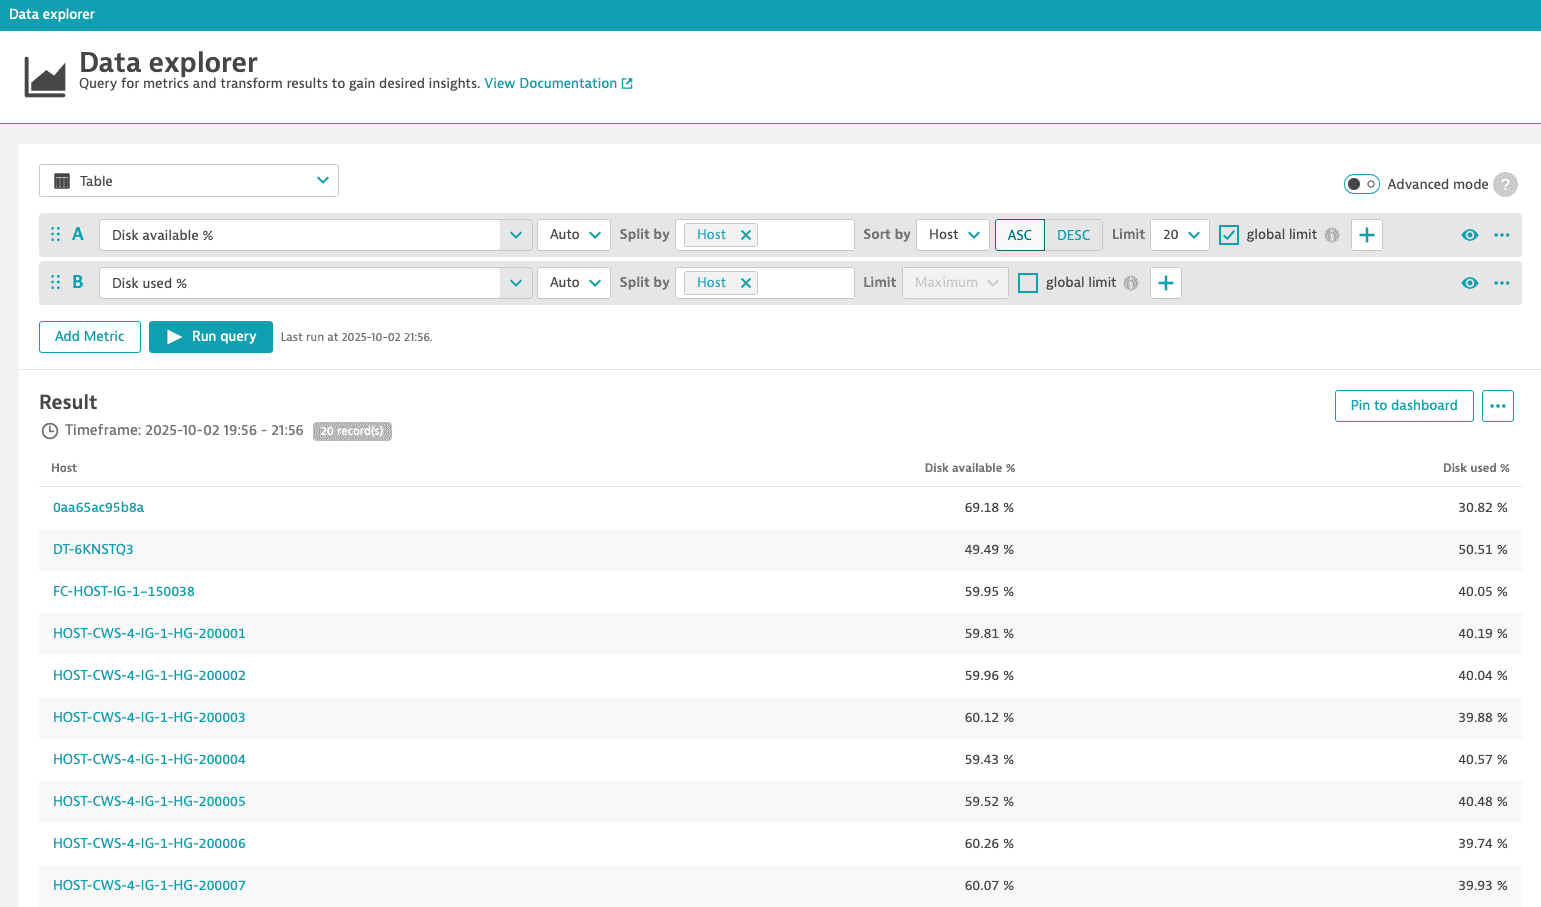The image size is (1541, 907).
Task: Click the Split by field in metric A
Action: [765, 235]
